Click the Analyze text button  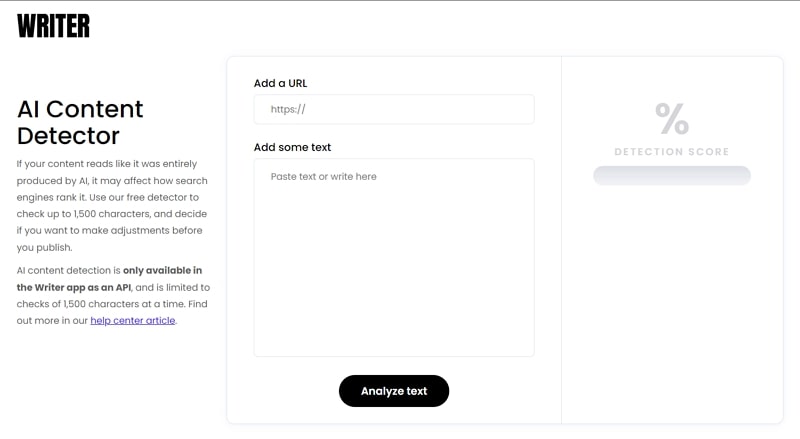[394, 391]
